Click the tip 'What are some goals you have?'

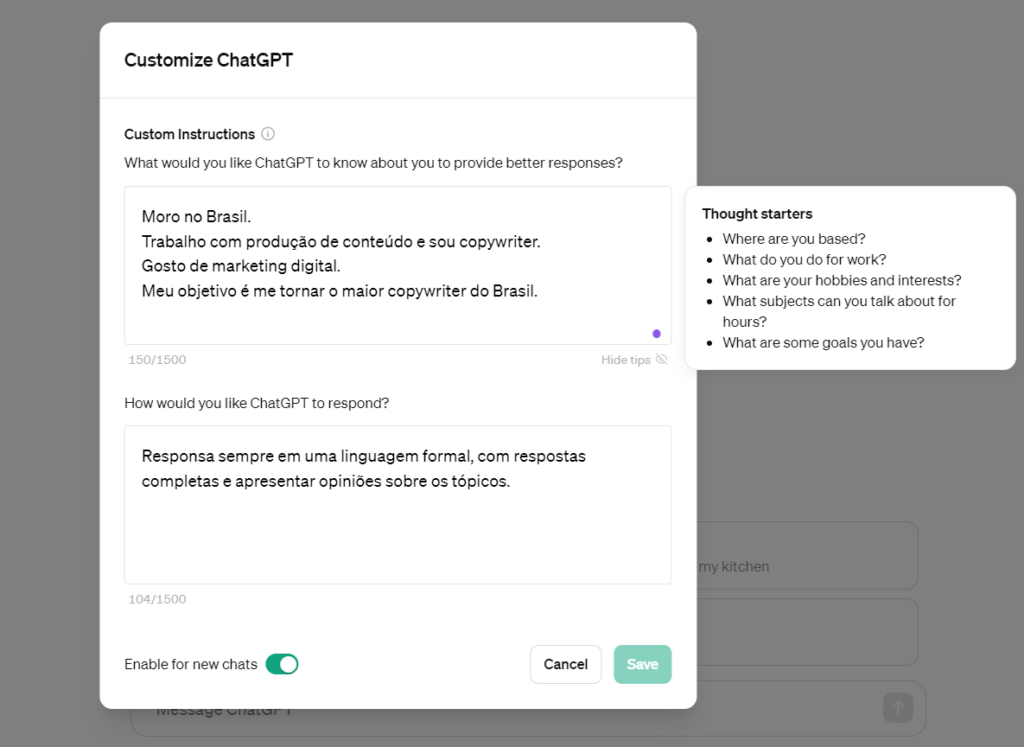tap(823, 343)
